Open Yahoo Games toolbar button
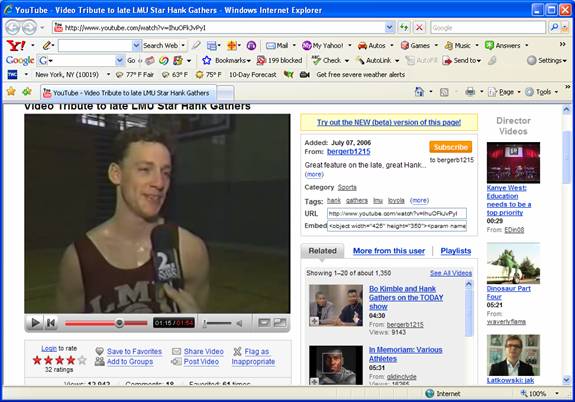This screenshot has width=575, height=402. click(x=415, y=45)
